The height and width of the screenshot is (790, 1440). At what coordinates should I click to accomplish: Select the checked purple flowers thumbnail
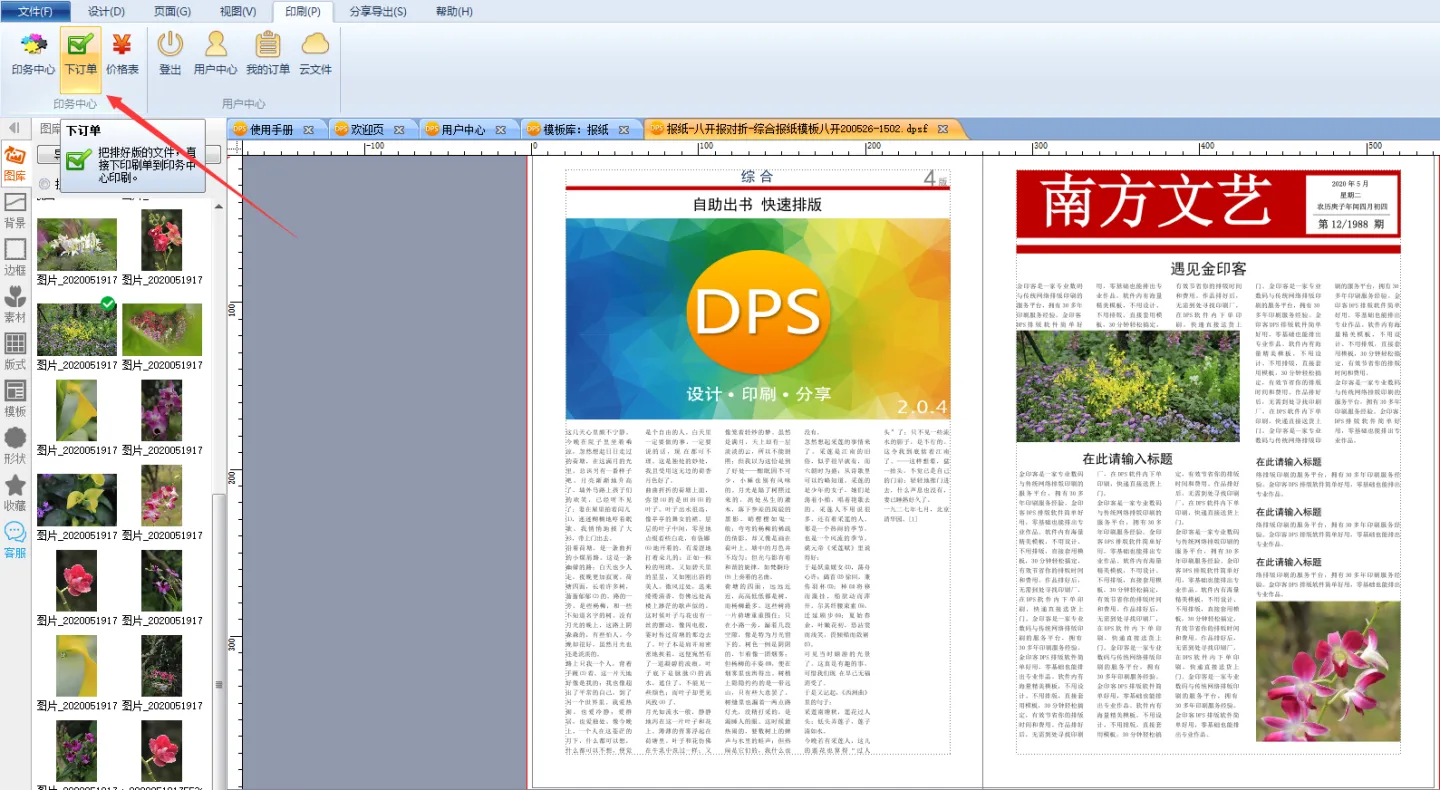[x=77, y=329]
